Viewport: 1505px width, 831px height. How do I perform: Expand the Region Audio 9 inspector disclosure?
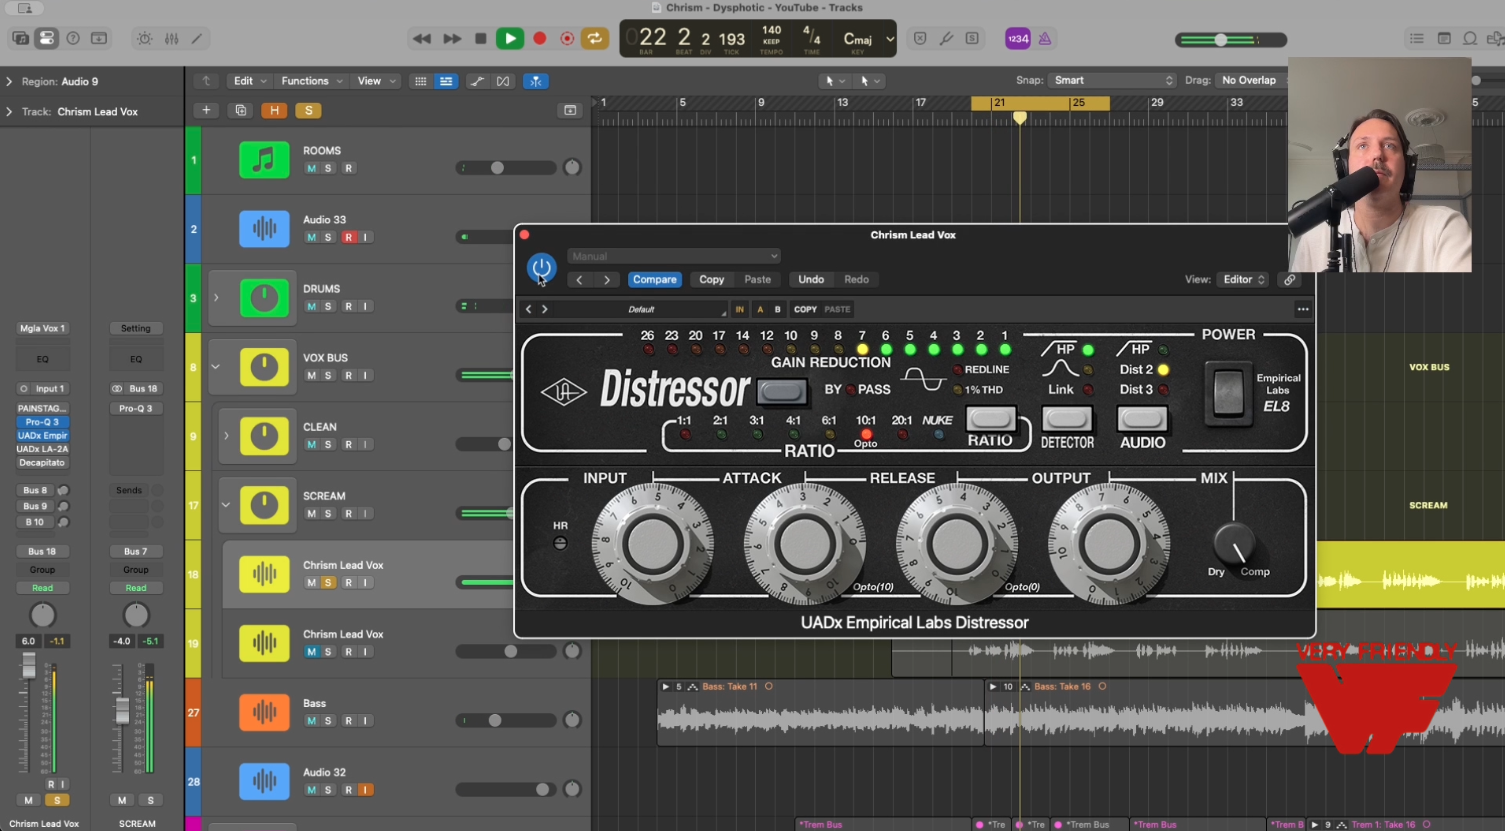click(x=9, y=82)
